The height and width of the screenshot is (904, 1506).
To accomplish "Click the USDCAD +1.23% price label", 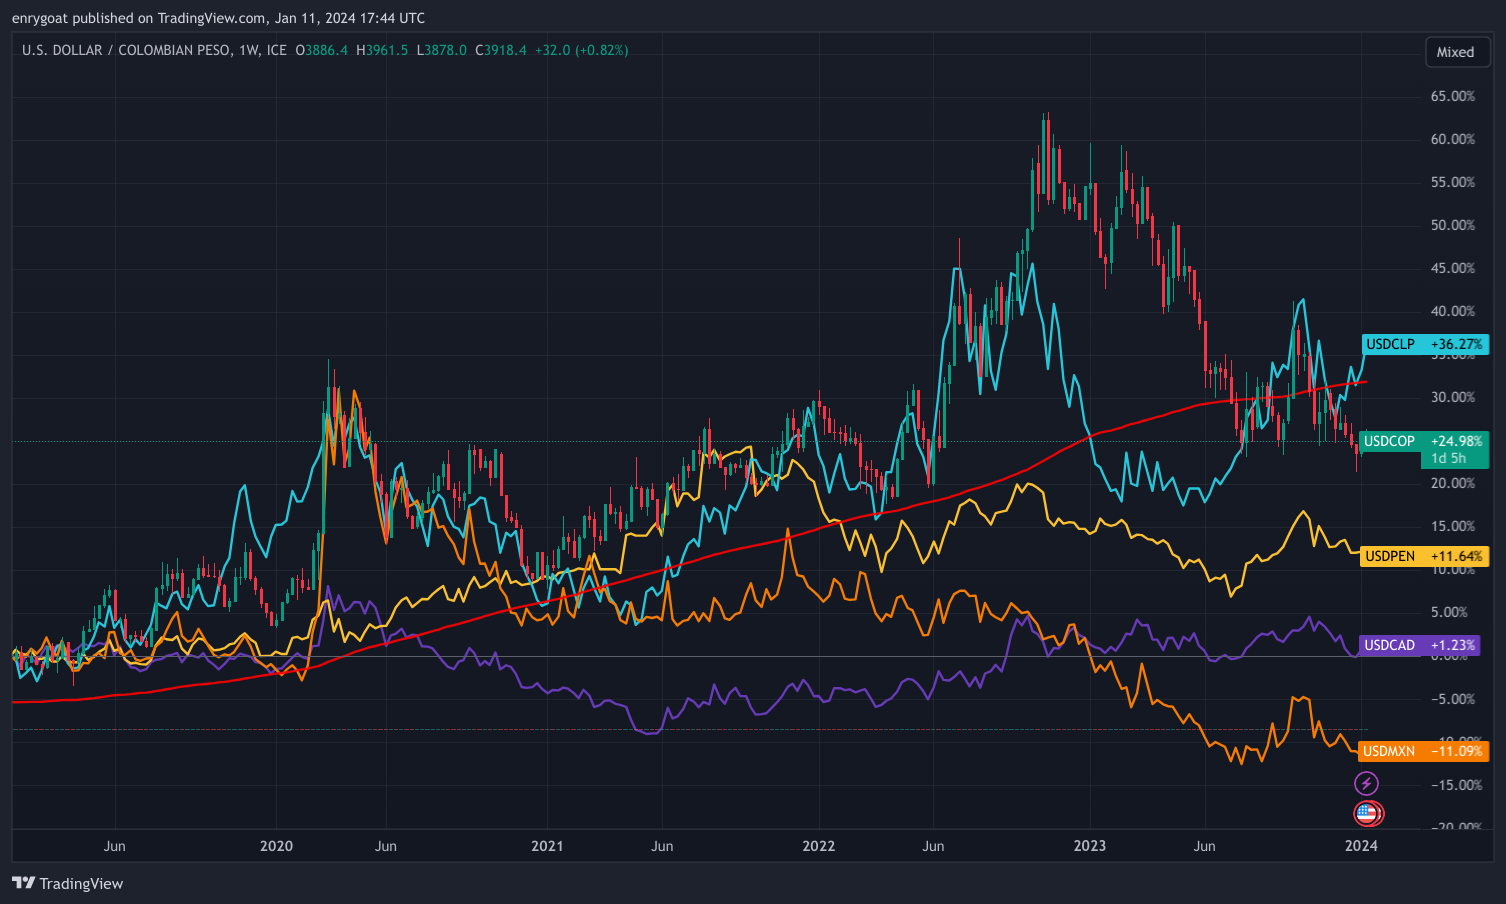I will point(1419,645).
